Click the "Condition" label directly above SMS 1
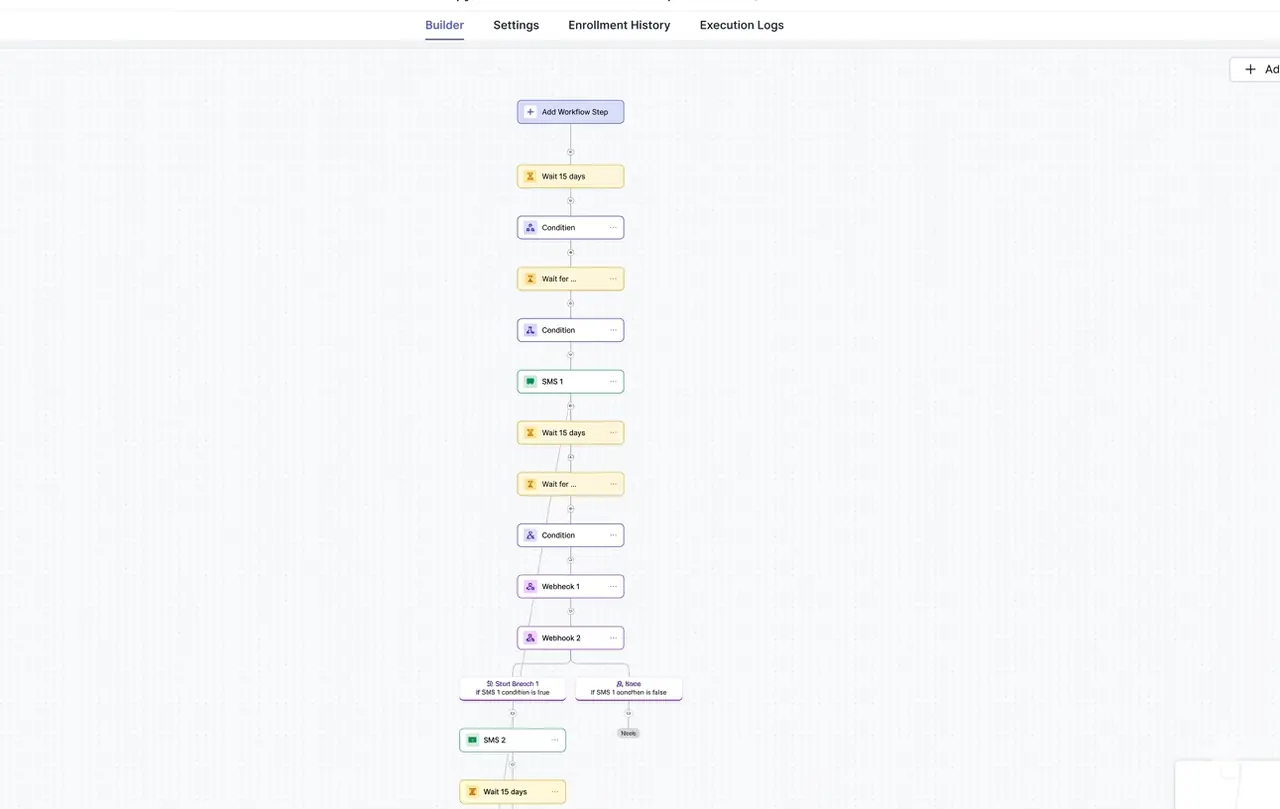 click(558, 330)
